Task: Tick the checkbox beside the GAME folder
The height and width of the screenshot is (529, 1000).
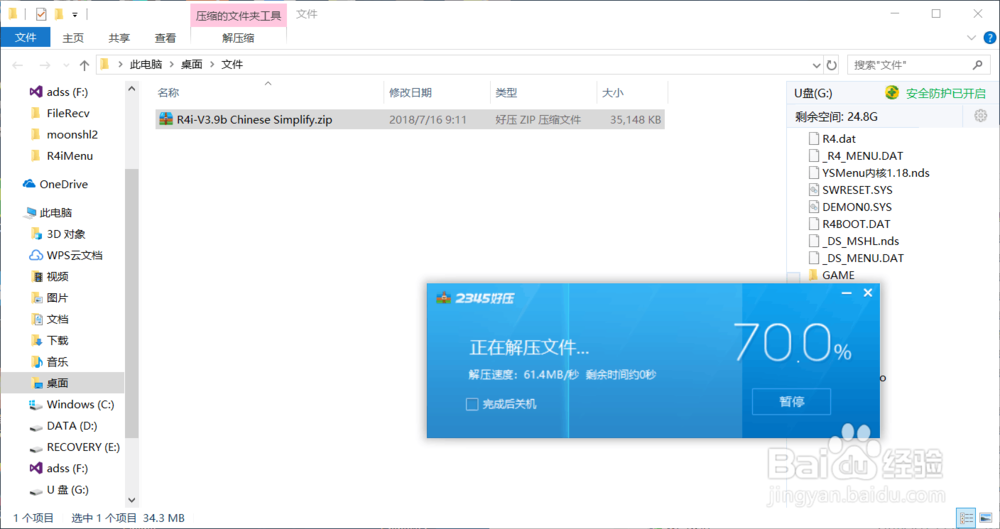Action: pyautogui.click(x=794, y=277)
